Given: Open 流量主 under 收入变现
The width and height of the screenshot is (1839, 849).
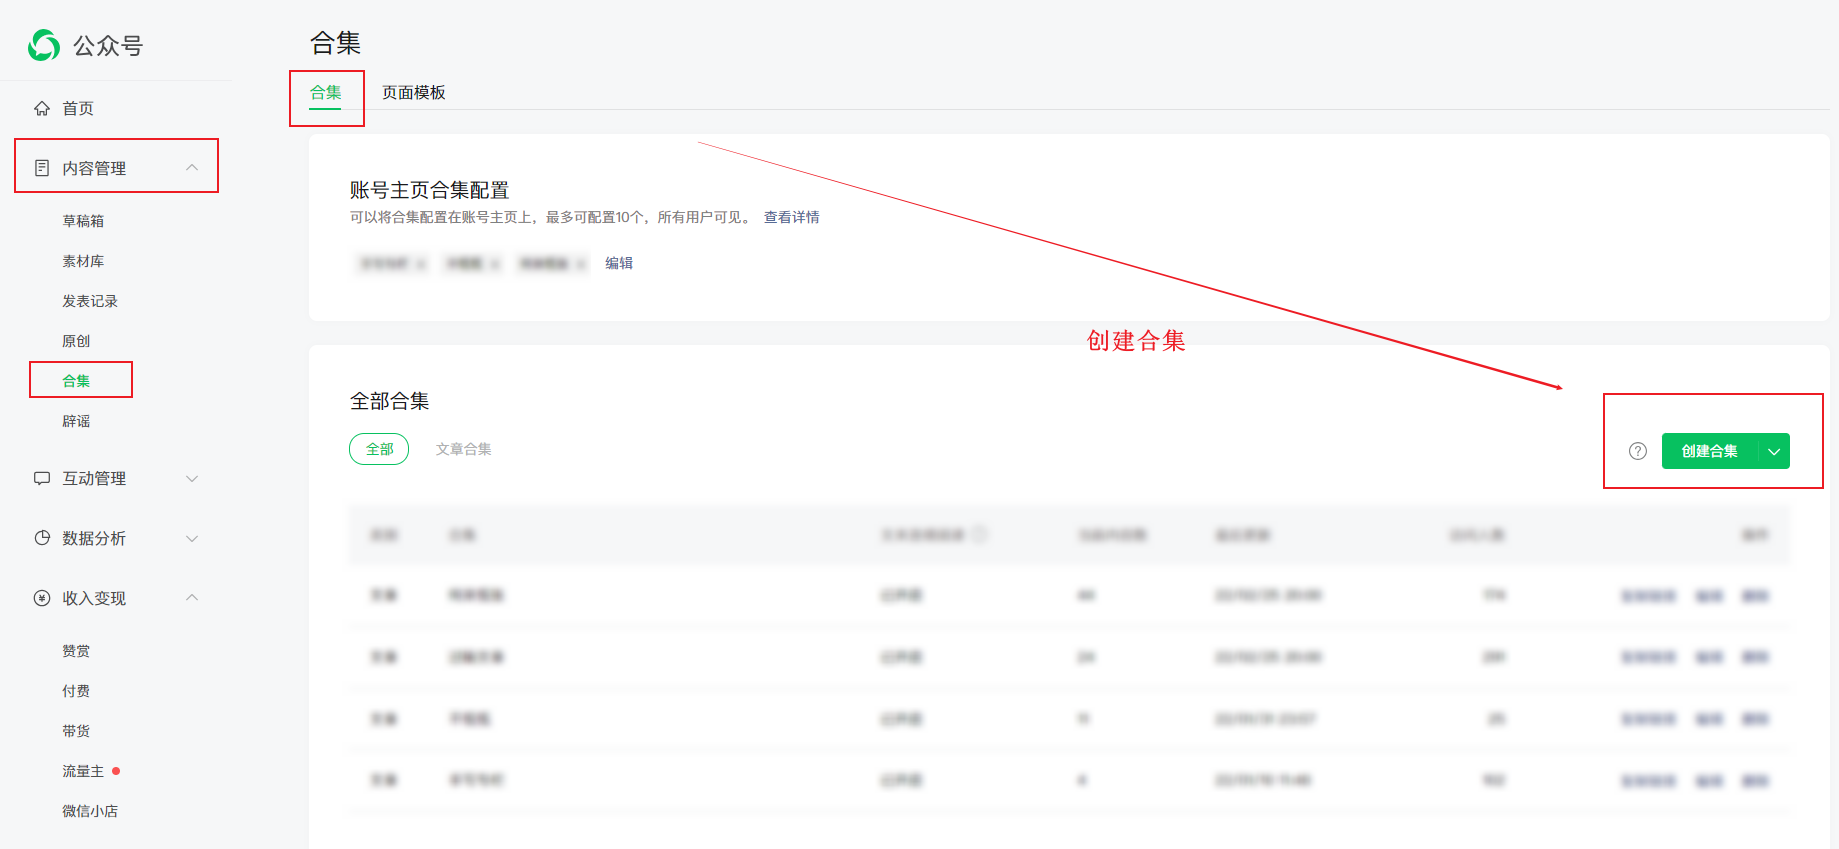Looking at the screenshot, I should coord(83,771).
